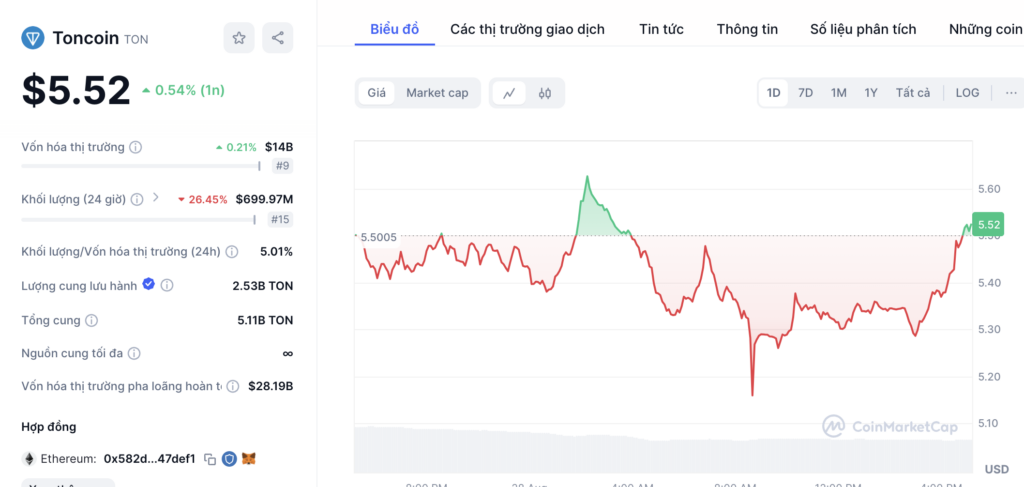
Task: Click the $14B market cap value
Action: [279, 147]
